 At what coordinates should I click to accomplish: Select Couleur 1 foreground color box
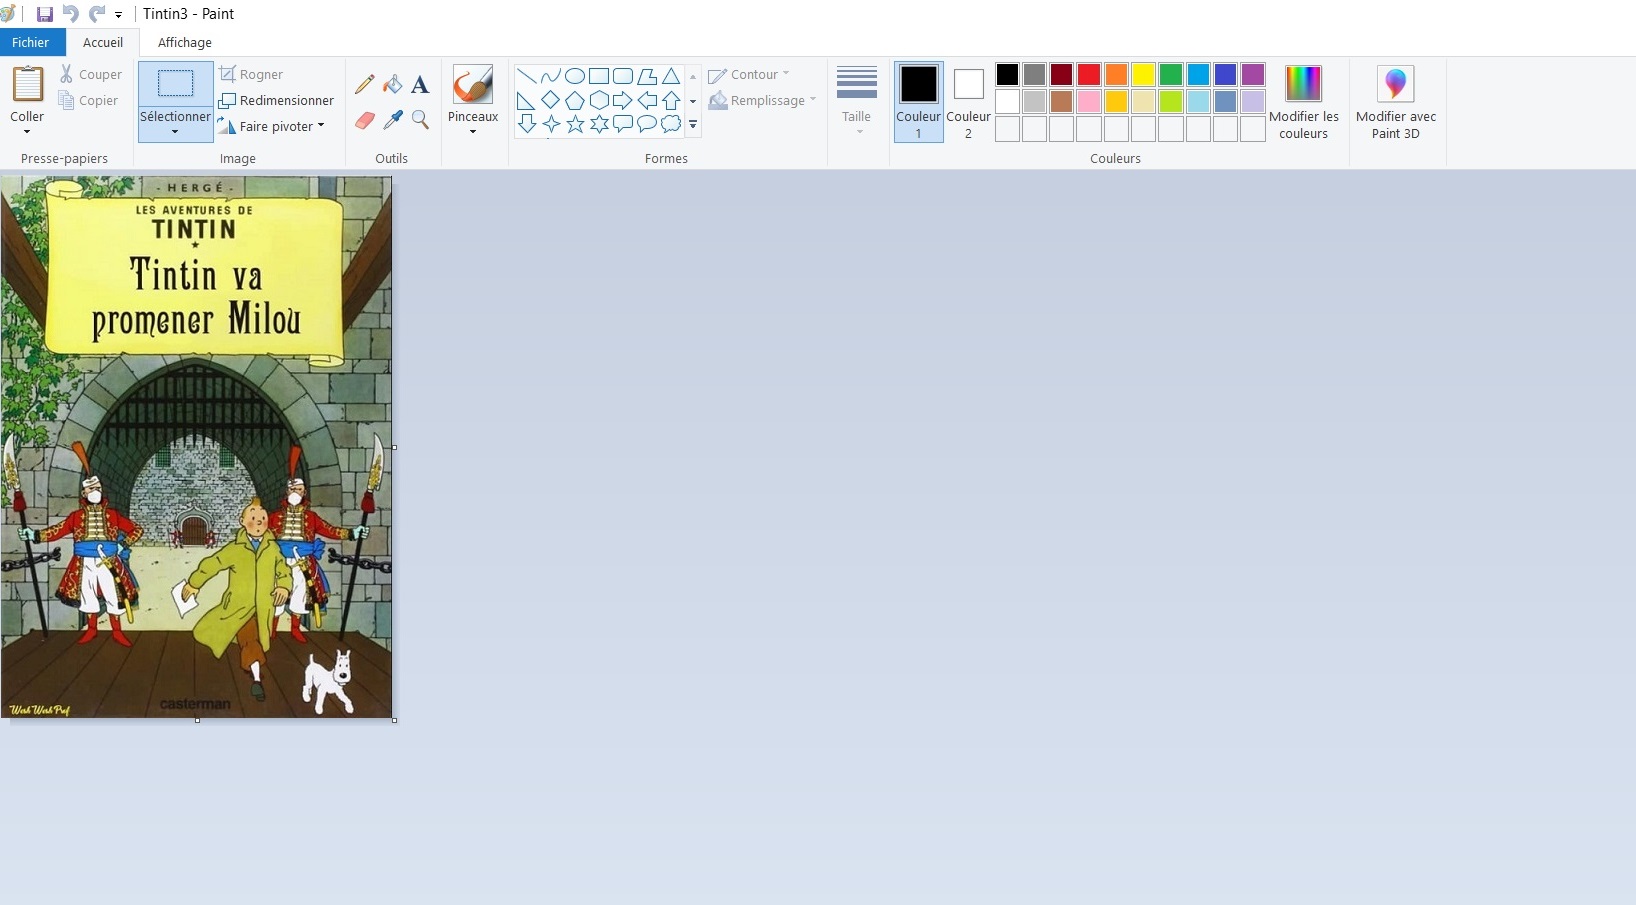point(919,102)
